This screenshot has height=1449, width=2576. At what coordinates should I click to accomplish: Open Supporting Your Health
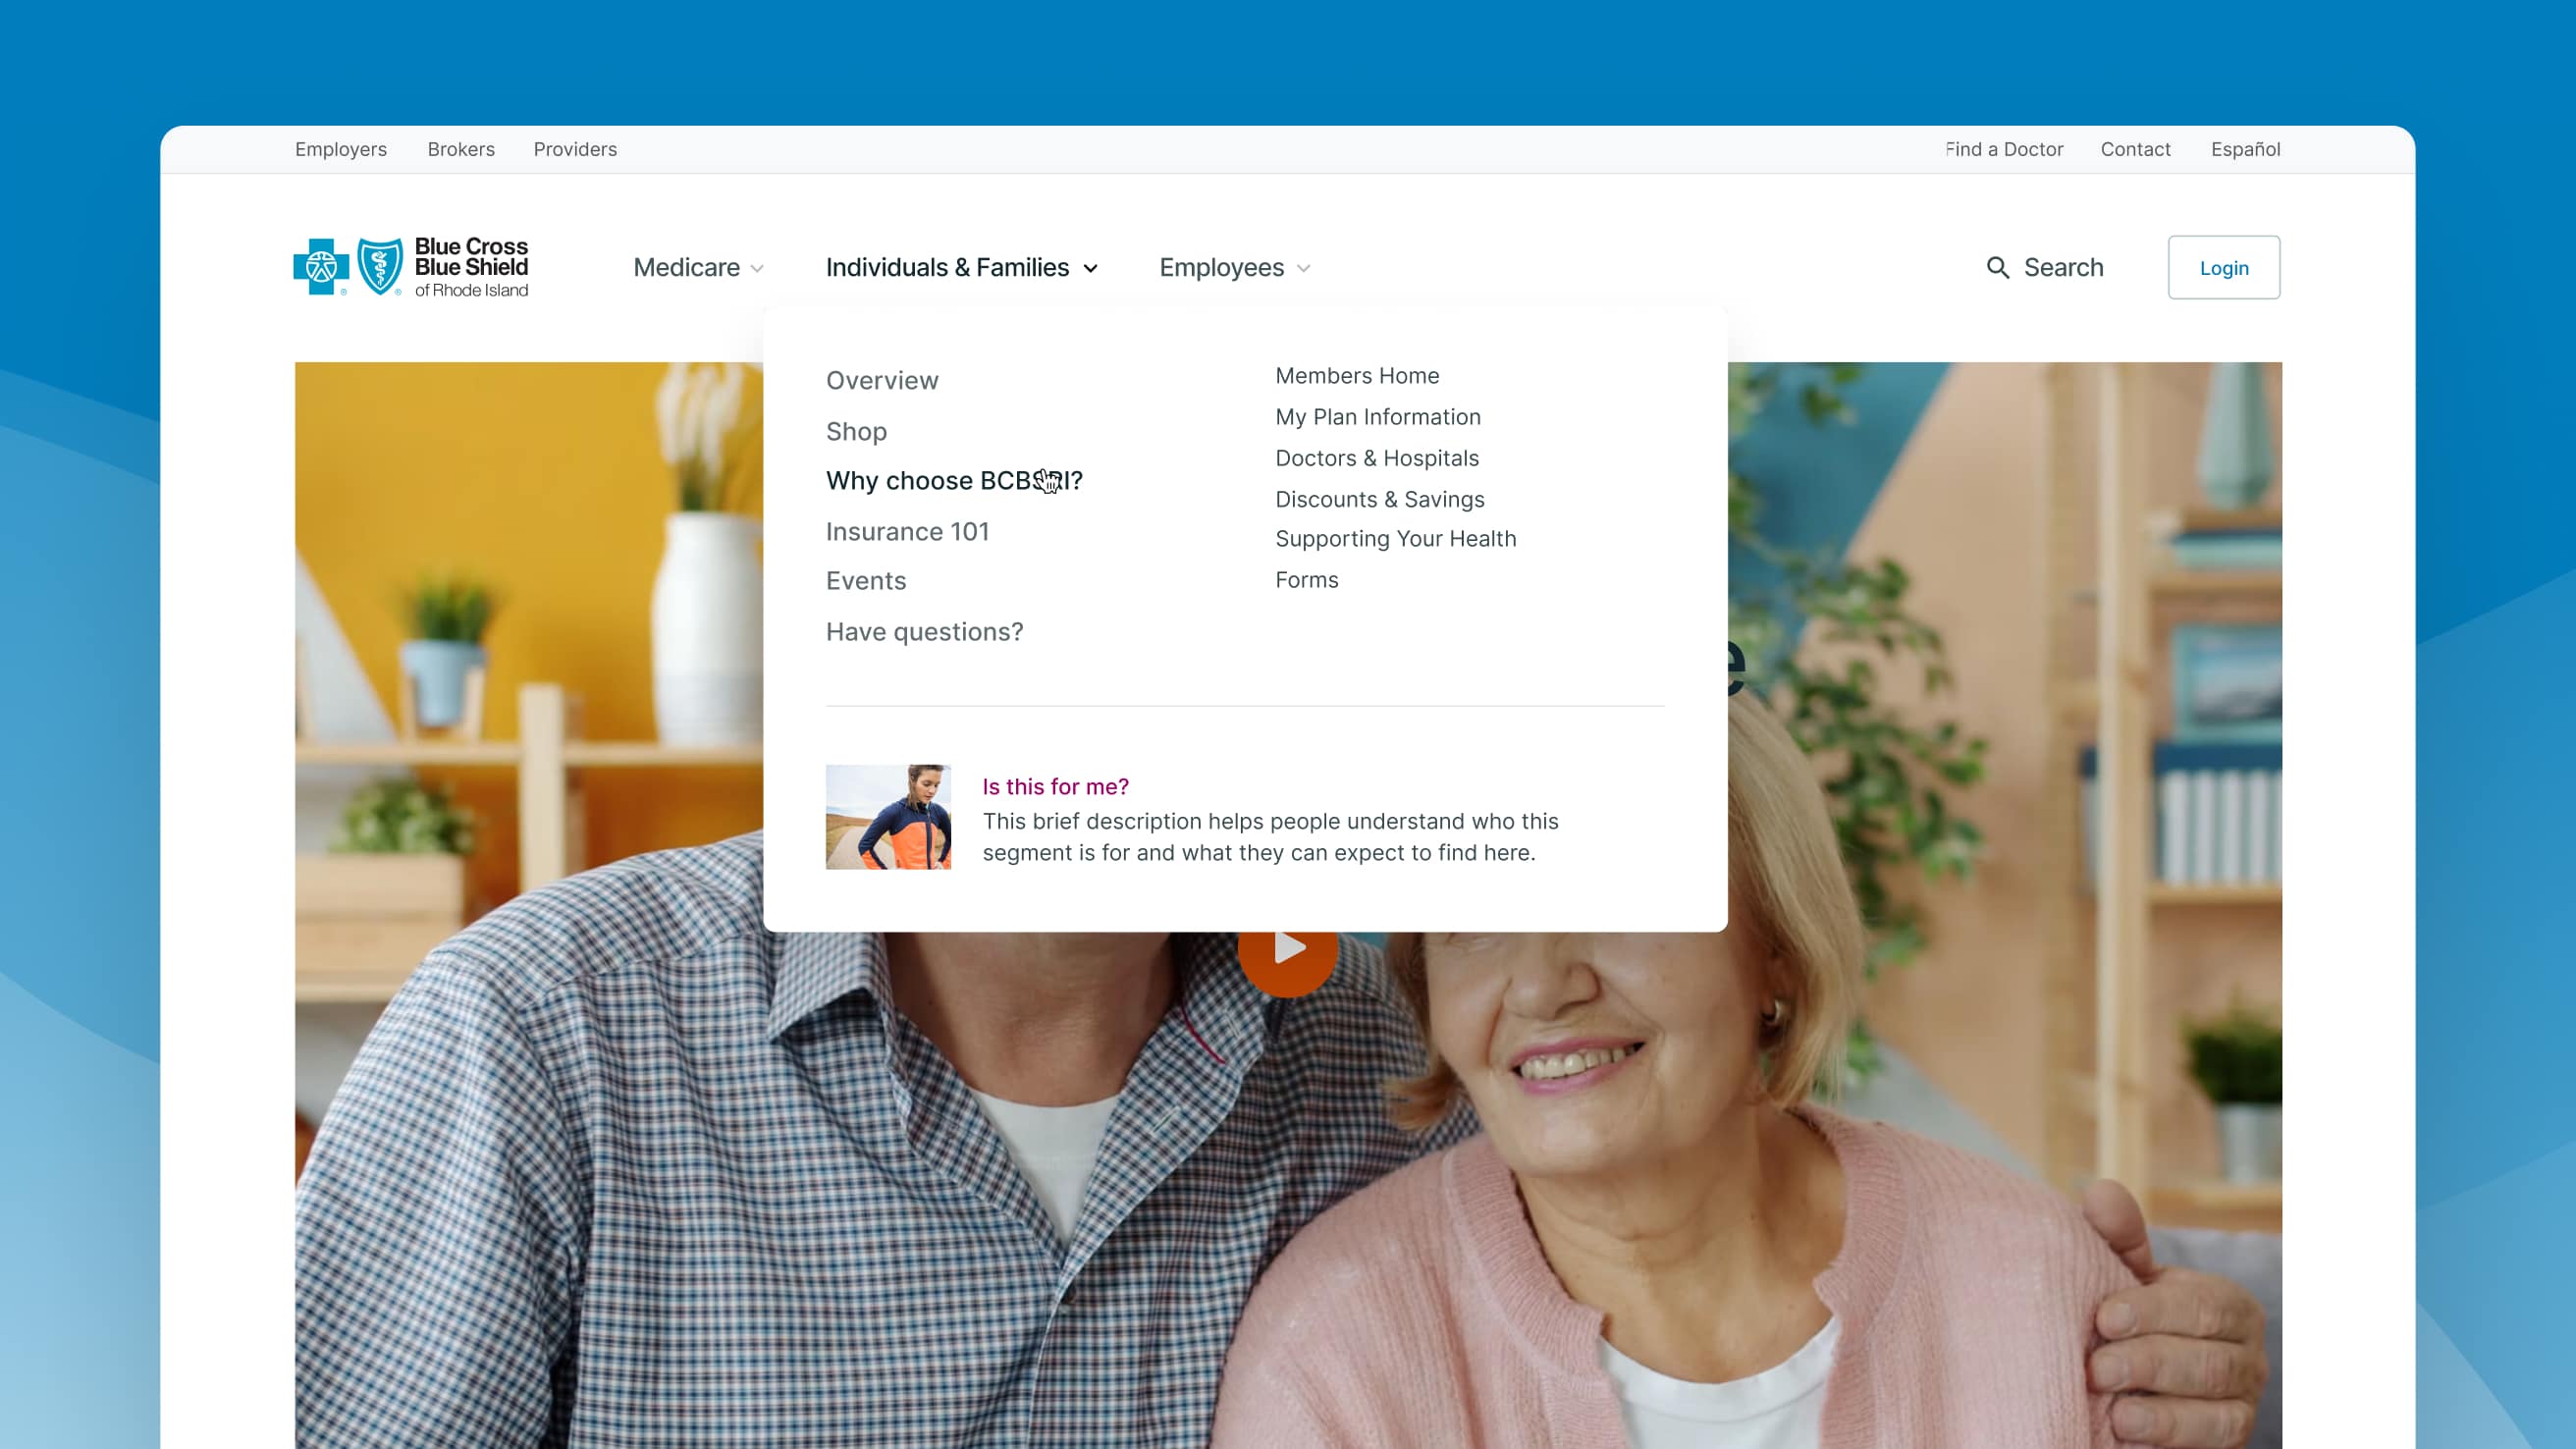pyautogui.click(x=1395, y=539)
